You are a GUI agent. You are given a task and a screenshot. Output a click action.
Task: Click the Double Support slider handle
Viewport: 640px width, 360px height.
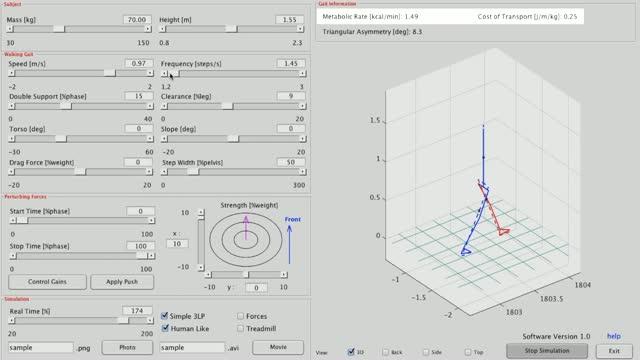pyautogui.click(x=65, y=106)
